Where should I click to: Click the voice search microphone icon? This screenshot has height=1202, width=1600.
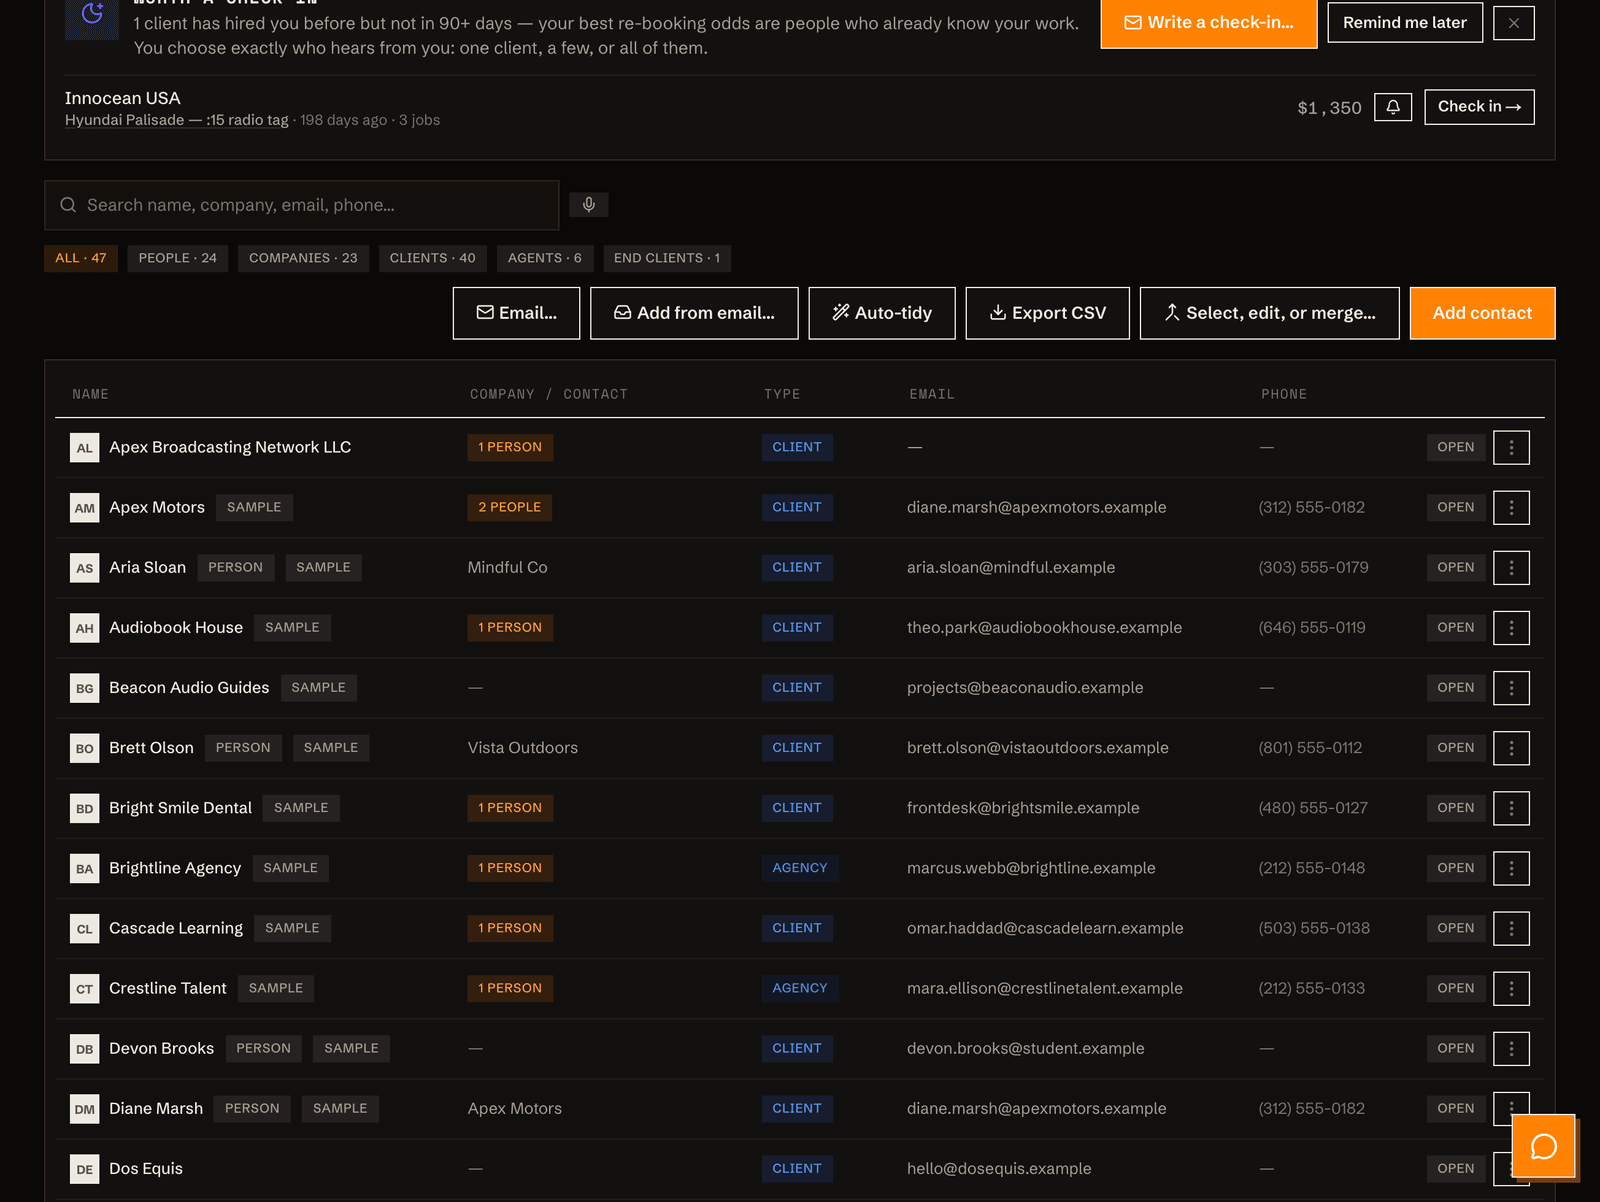pyautogui.click(x=589, y=205)
